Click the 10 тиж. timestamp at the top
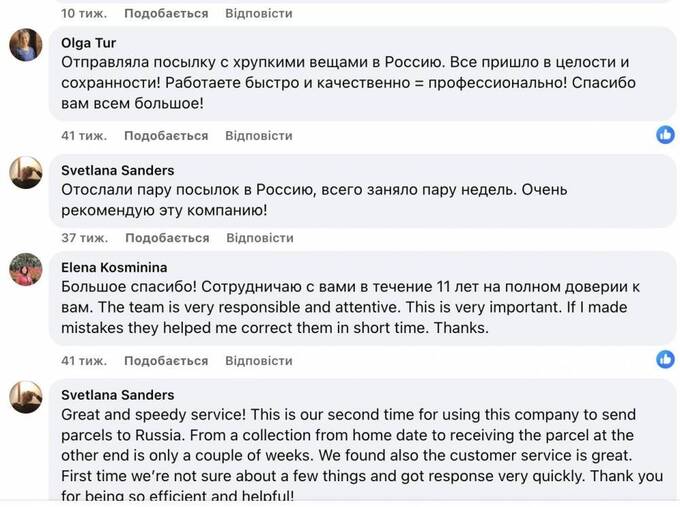The image size is (680, 507). point(82,13)
